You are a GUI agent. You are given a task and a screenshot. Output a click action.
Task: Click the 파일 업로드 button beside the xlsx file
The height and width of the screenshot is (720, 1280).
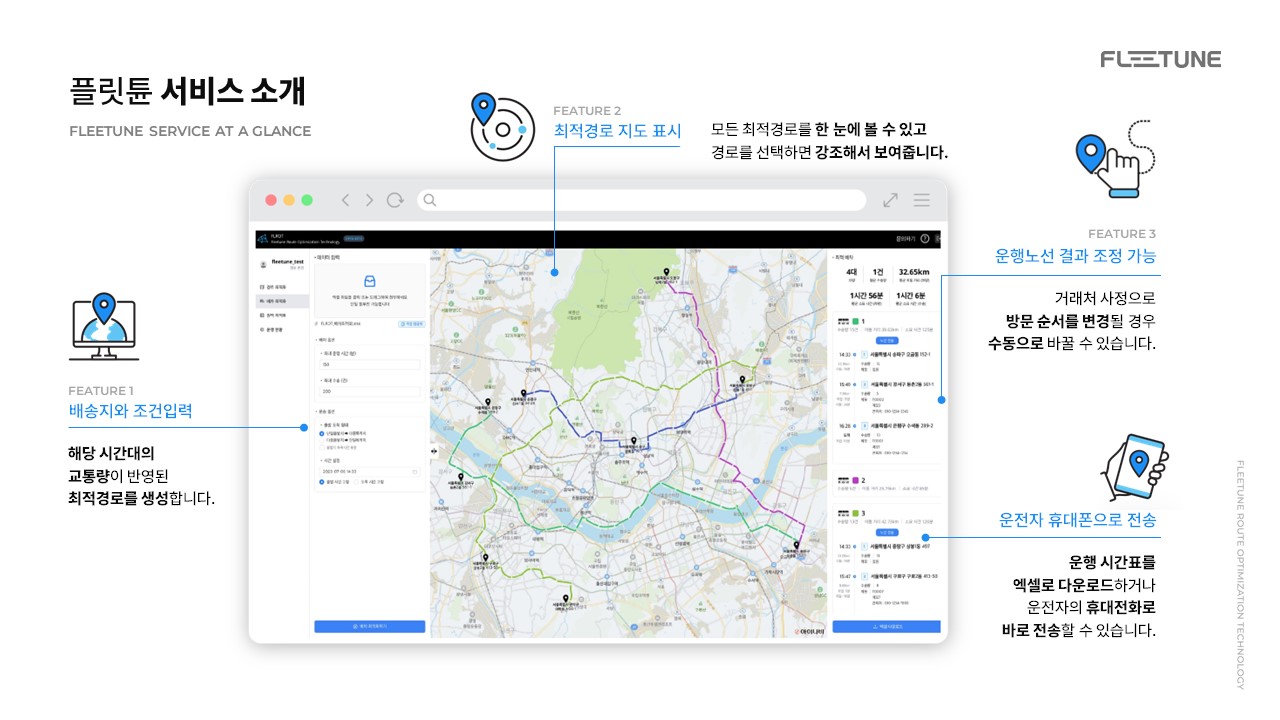pos(412,324)
